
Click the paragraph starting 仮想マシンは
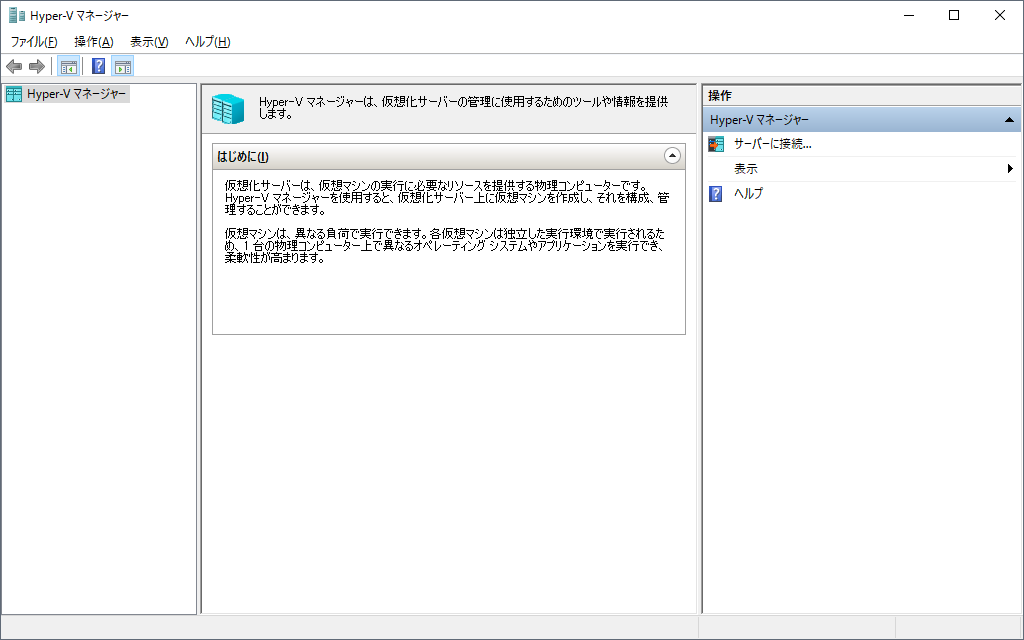445,246
